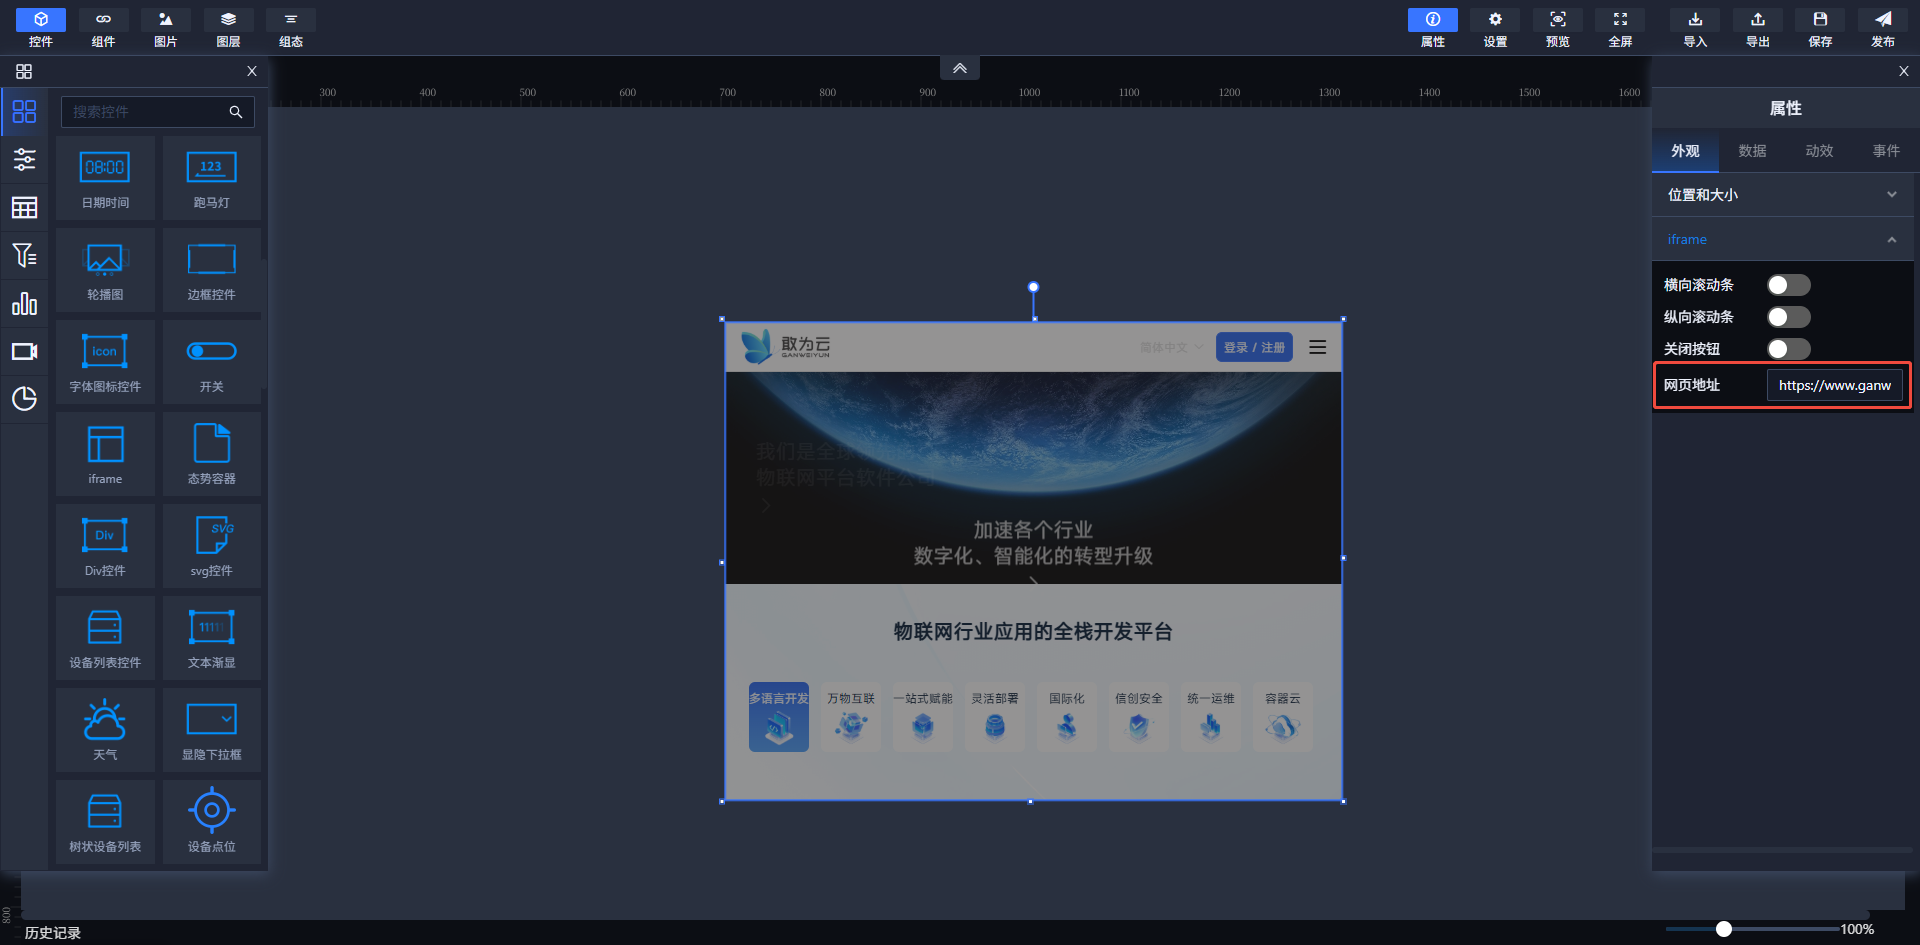Click the widgets panel grid icon header
Viewport: 1920px width, 945px height.
(x=24, y=71)
